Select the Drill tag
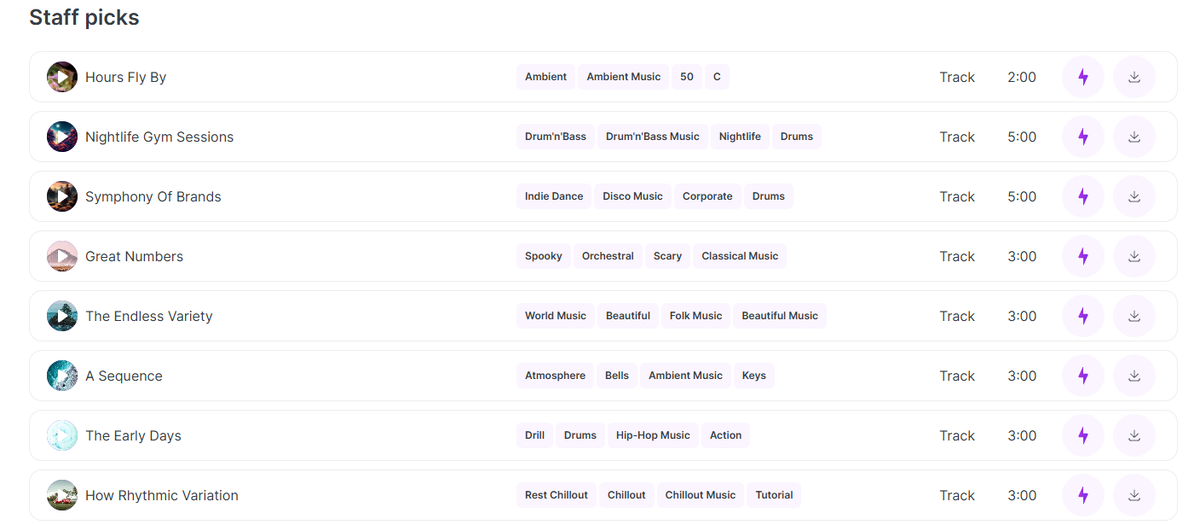 (x=535, y=436)
